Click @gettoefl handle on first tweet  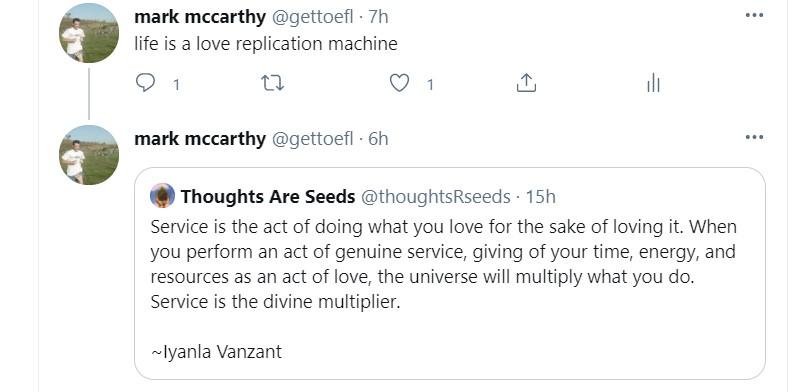pyautogui.click(x=313, y=17)
